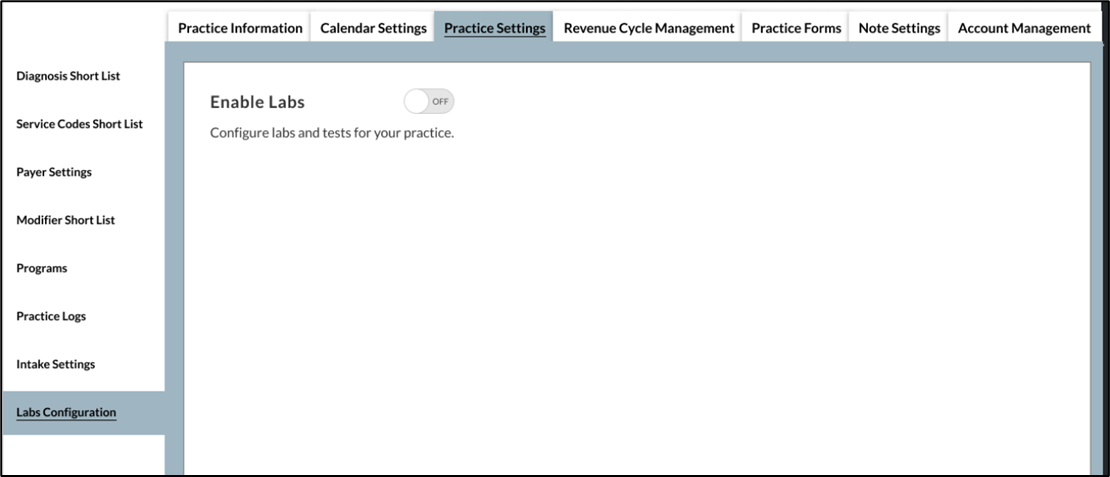Click the Enable Labs heading text
Viewport: 1110px width, 477px height.
(257, 102)
